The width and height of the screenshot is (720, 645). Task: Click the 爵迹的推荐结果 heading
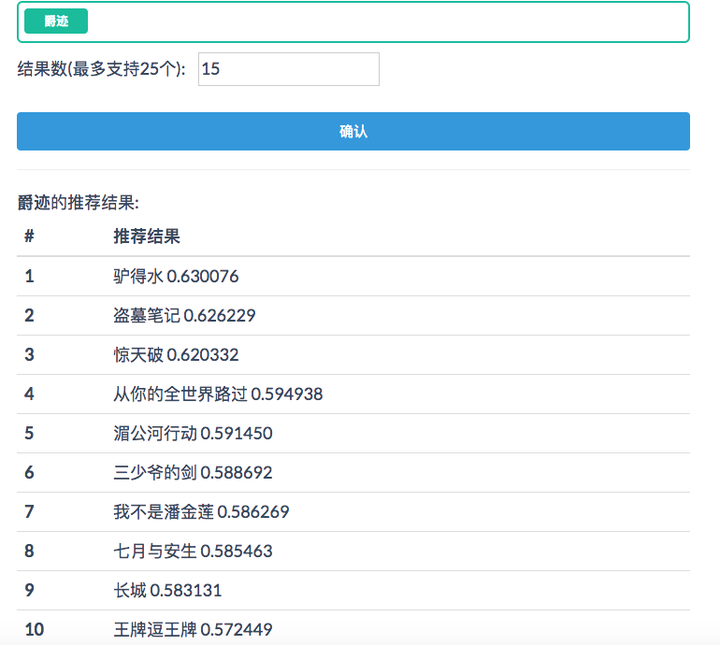click(78, 202)
